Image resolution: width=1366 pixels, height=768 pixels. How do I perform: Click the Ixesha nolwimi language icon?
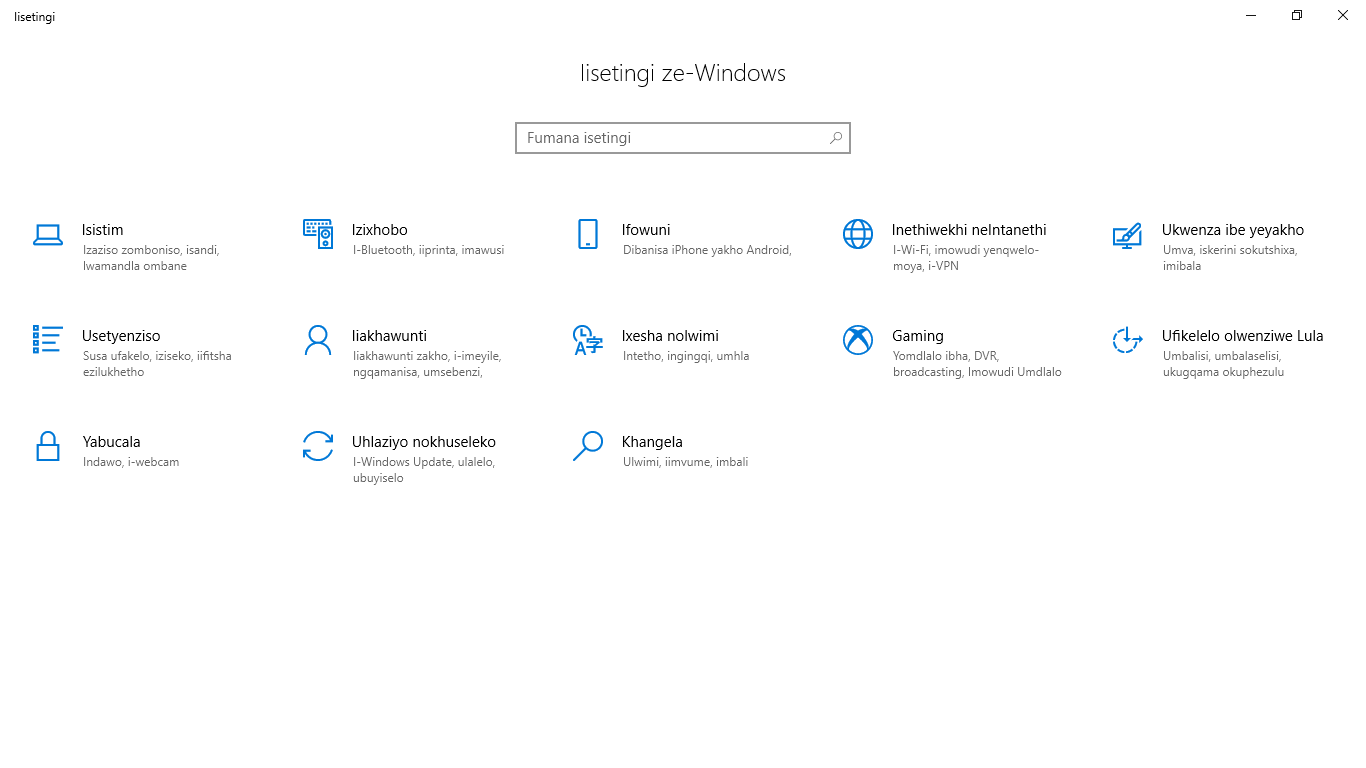[x=588, y=340]
